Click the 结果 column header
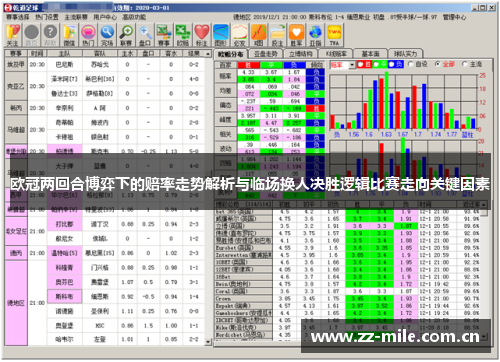This screenshot has height=362, width=500. pos(194,54)
